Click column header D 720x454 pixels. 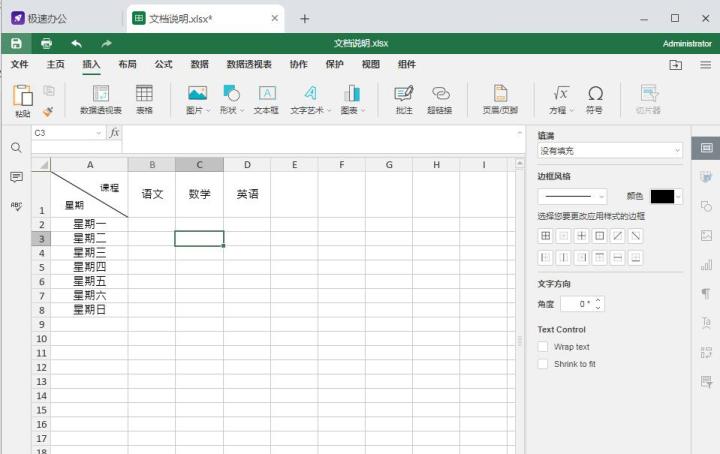point(247,165)
